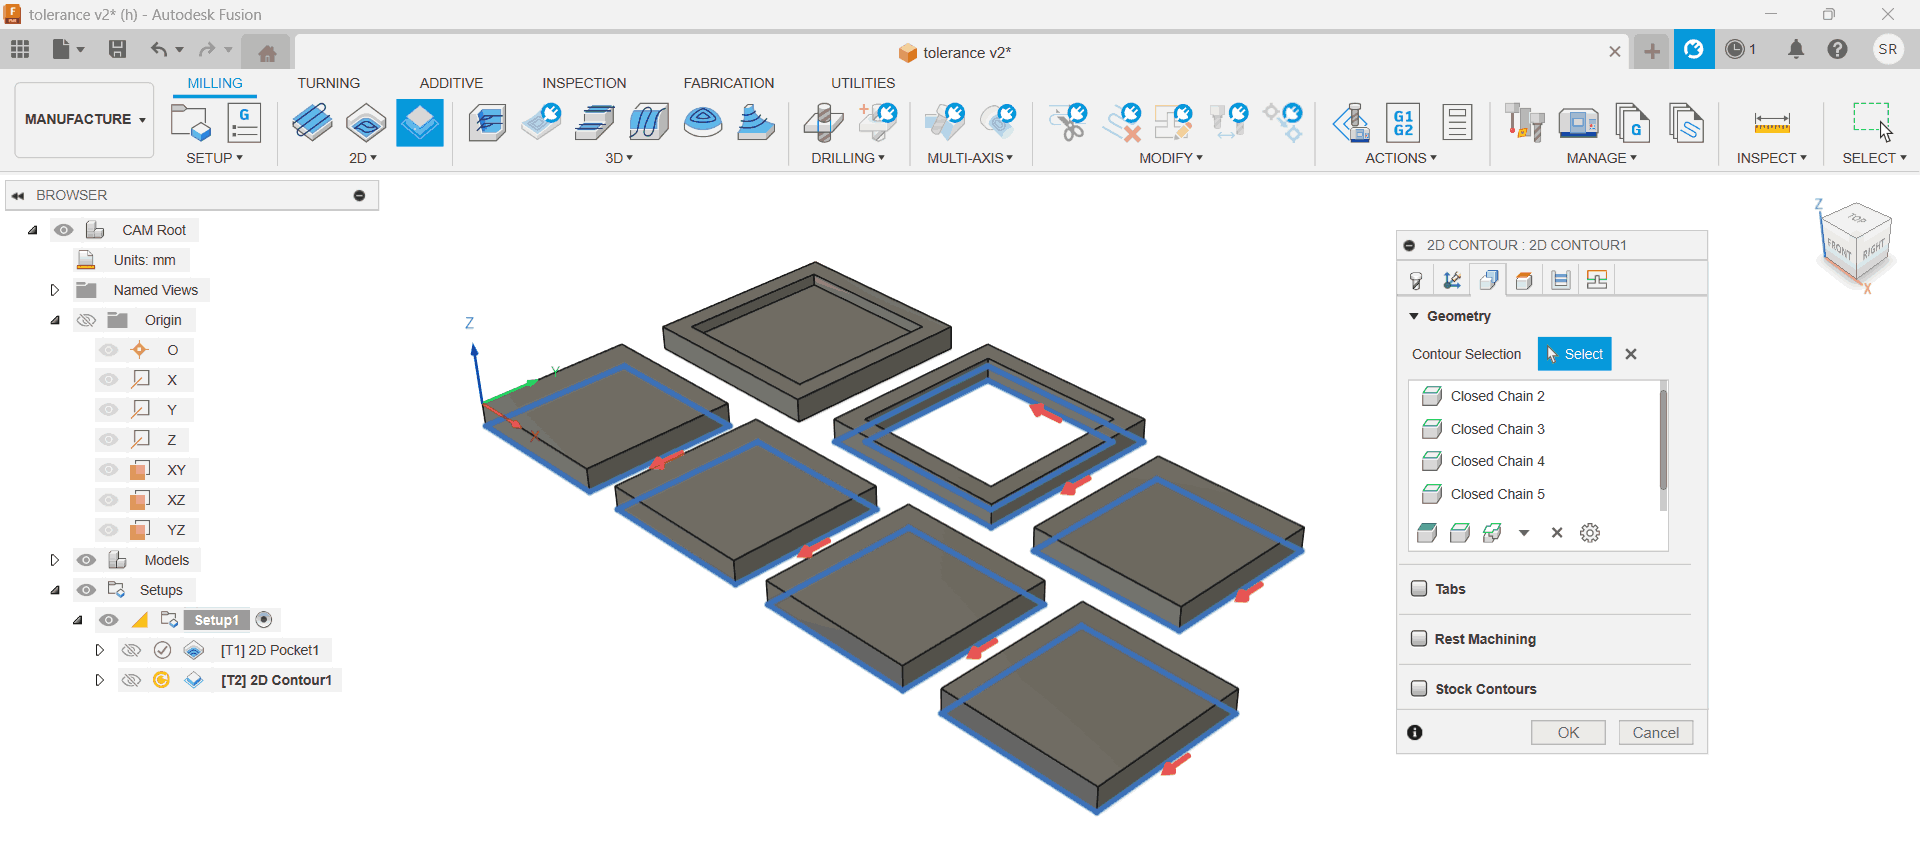This screenshot has width=1920, height=868.
Task: Open the MANUFACTURE workspace dropdown
Action: point(85,120)
